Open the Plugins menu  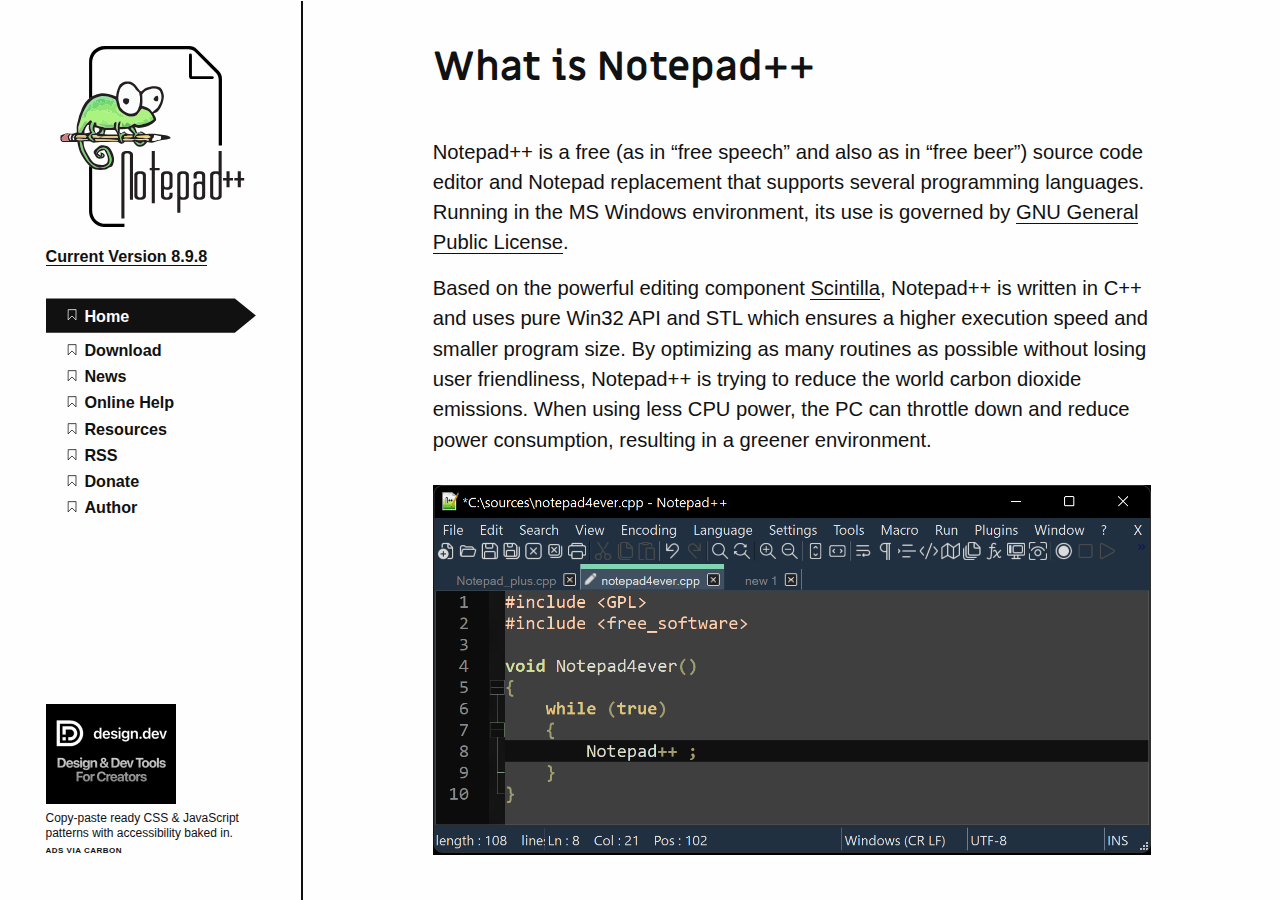click(x=996, y=530)
